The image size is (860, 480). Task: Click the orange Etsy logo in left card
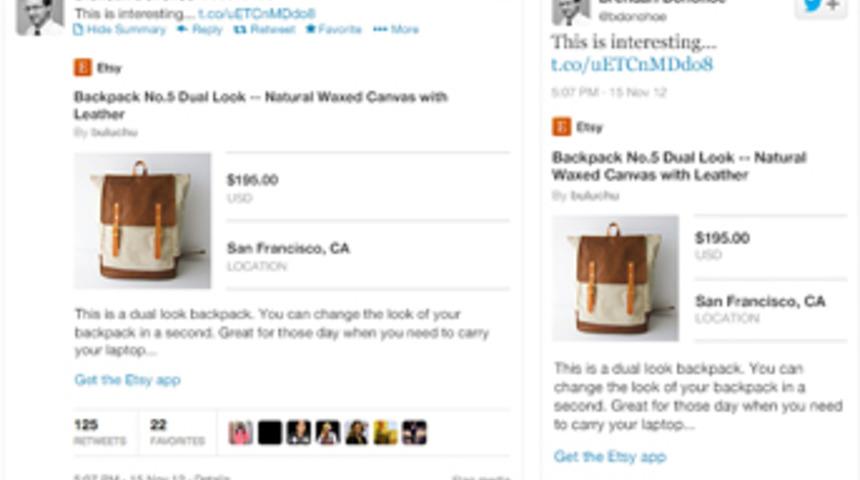pyautogui.click(x=83, y=68)
